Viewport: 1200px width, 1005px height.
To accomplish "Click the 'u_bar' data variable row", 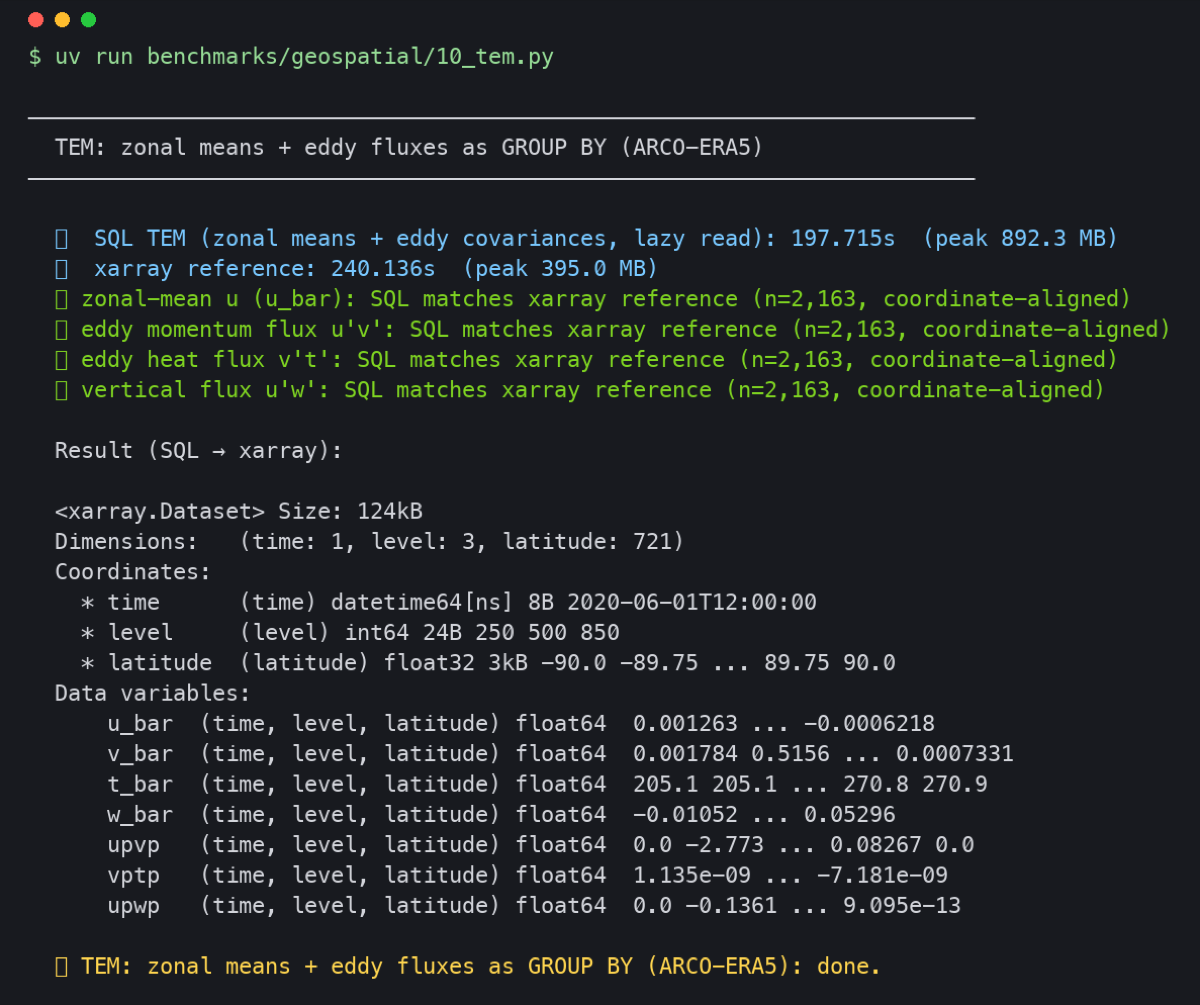I will (521, 723).
